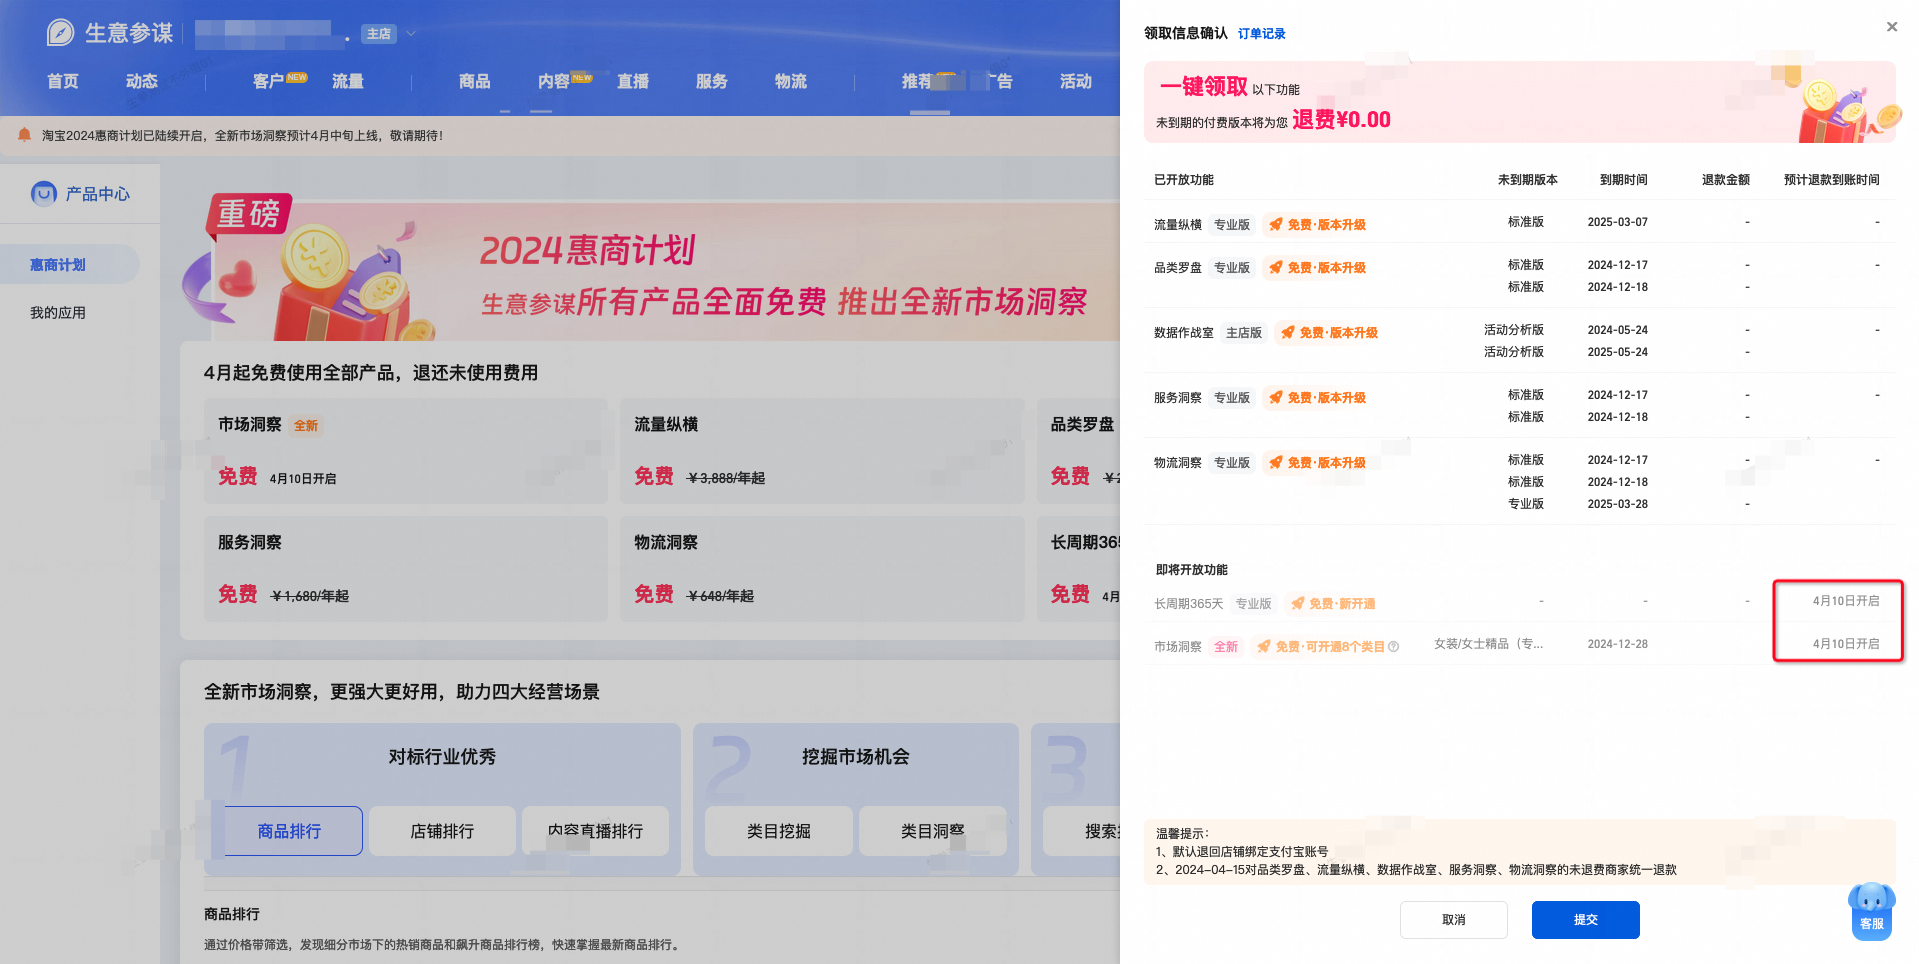Click the 产品中心 round icon in the sidebar
Image resolution: width=1919 pixels, height=964 pixels.
pos(44,193)
